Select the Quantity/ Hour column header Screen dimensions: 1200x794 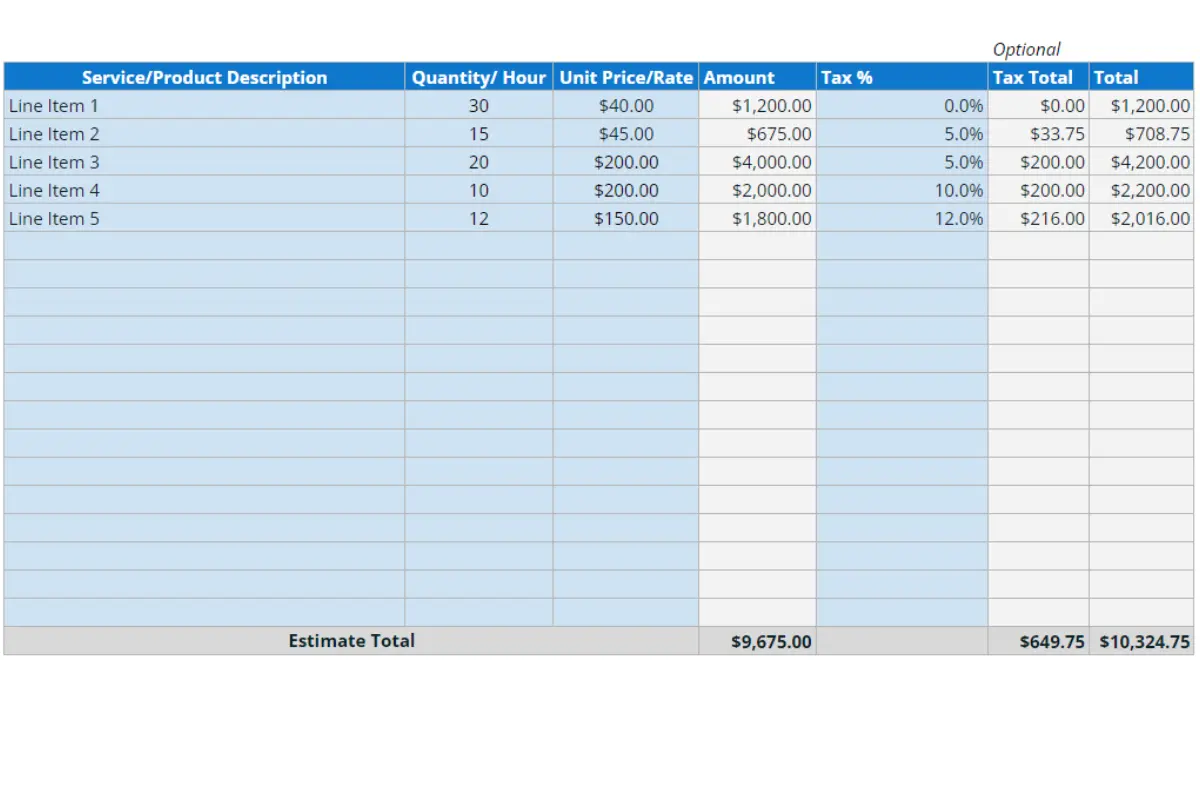tap(479, 77)
